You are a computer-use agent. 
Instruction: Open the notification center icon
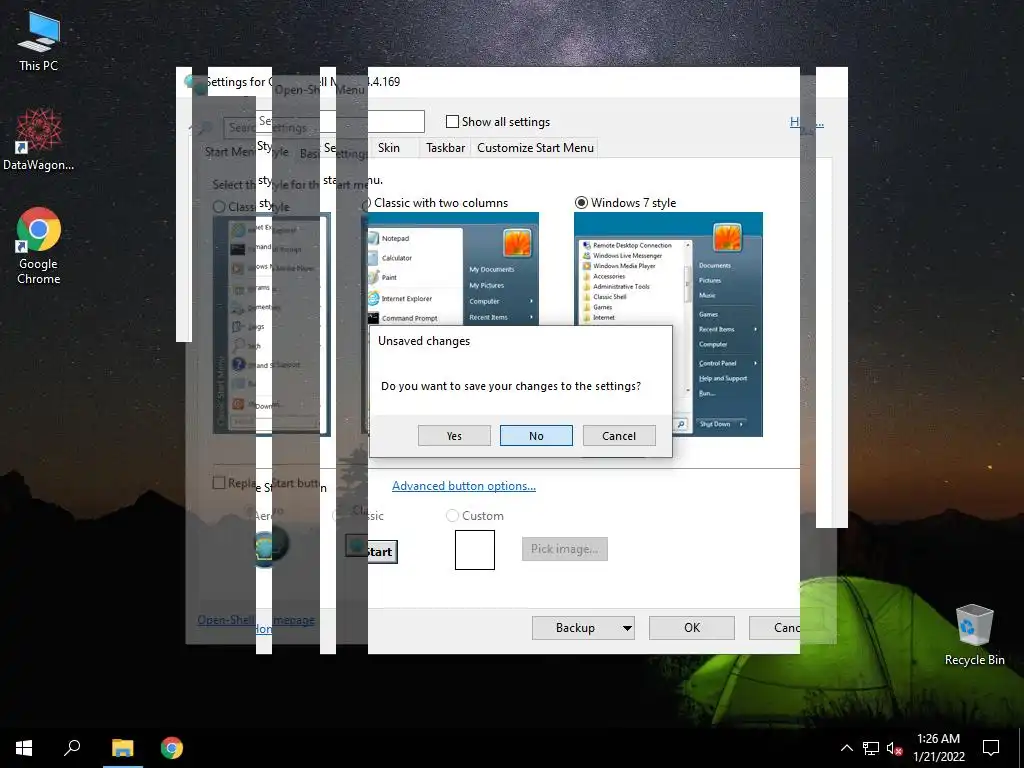(x=991, y=748)
